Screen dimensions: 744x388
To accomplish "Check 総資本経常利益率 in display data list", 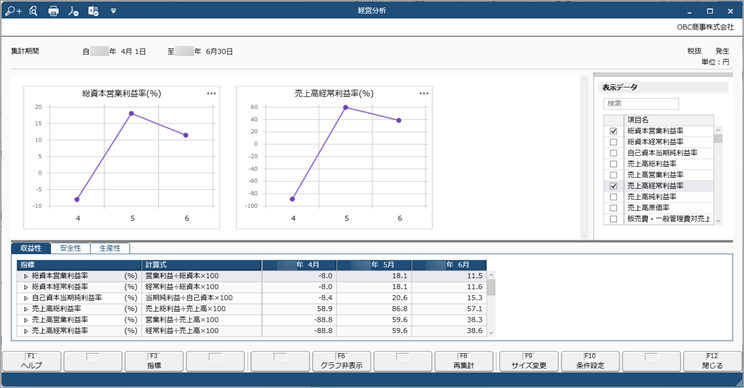I will [614, 142].
